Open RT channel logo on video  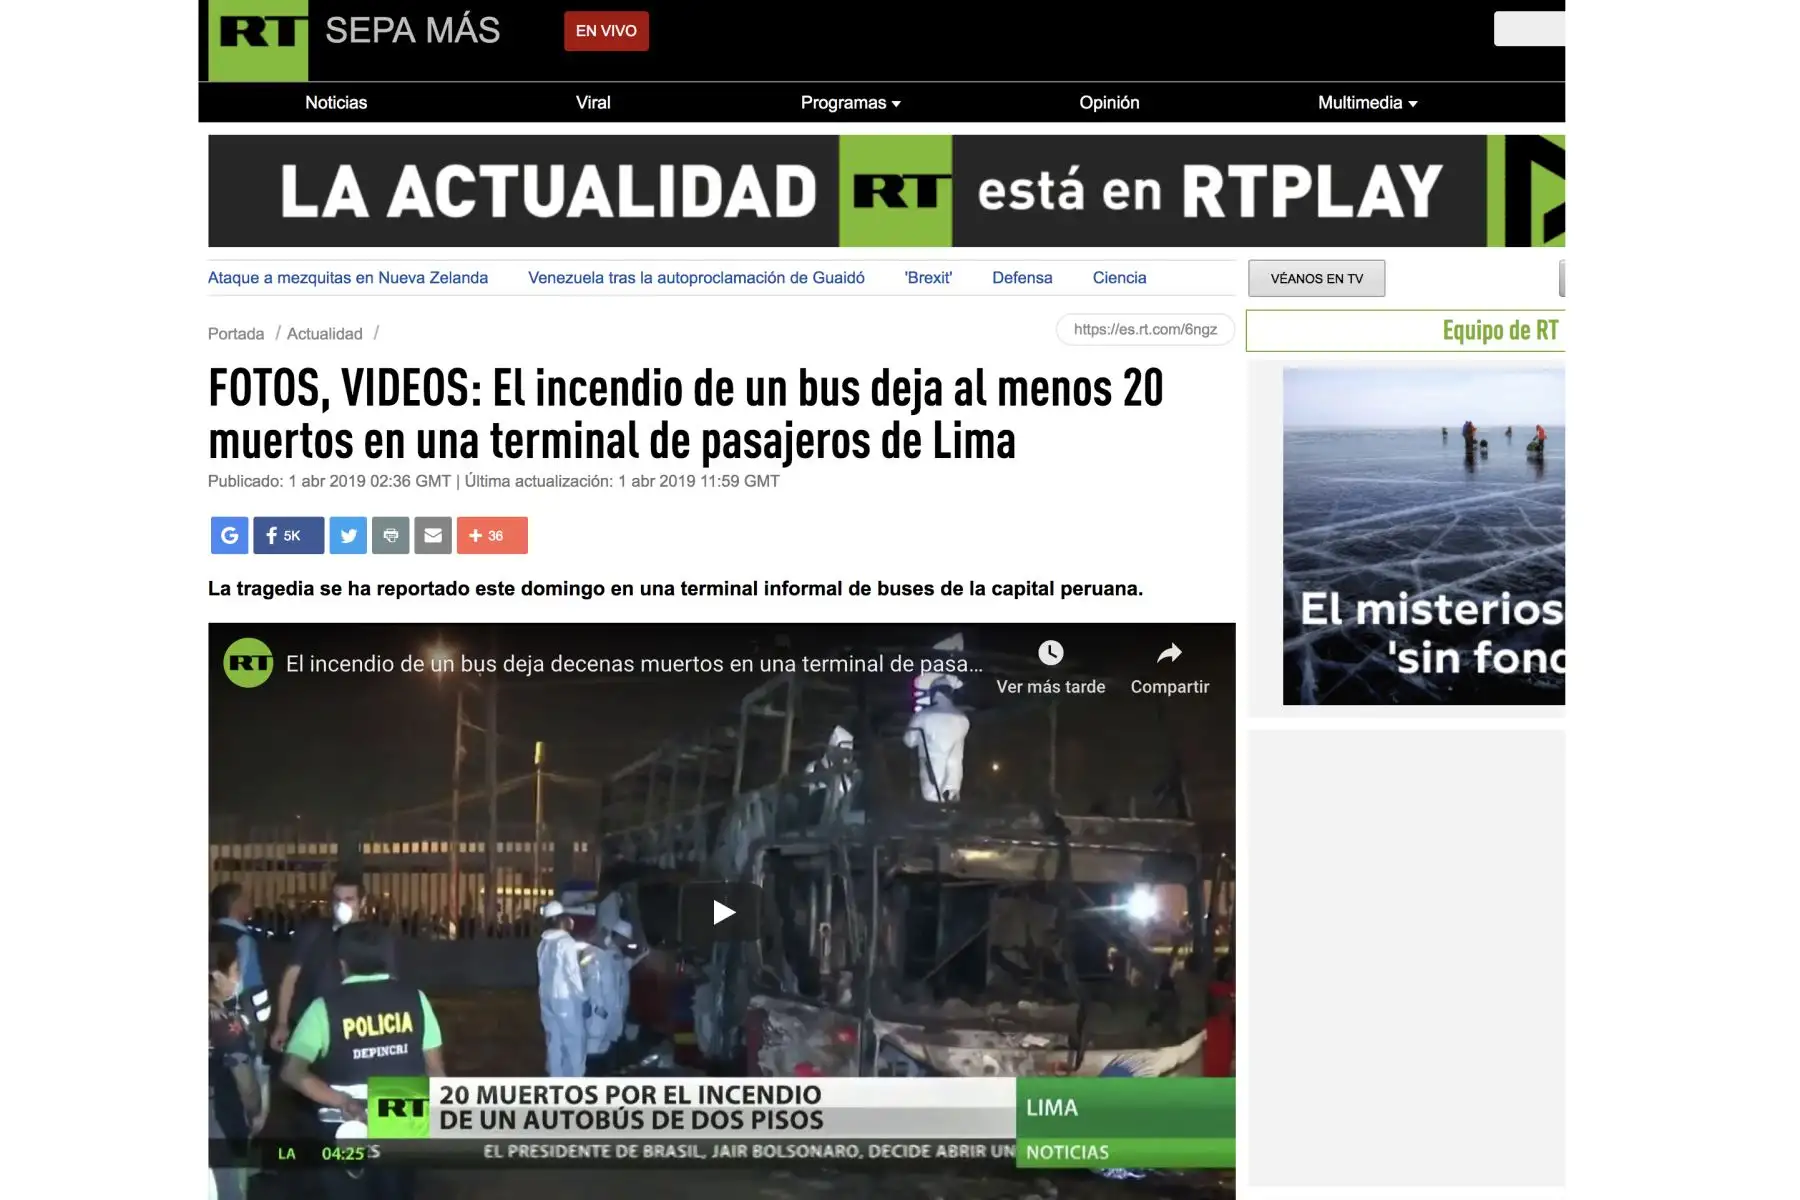pos(248,662)
